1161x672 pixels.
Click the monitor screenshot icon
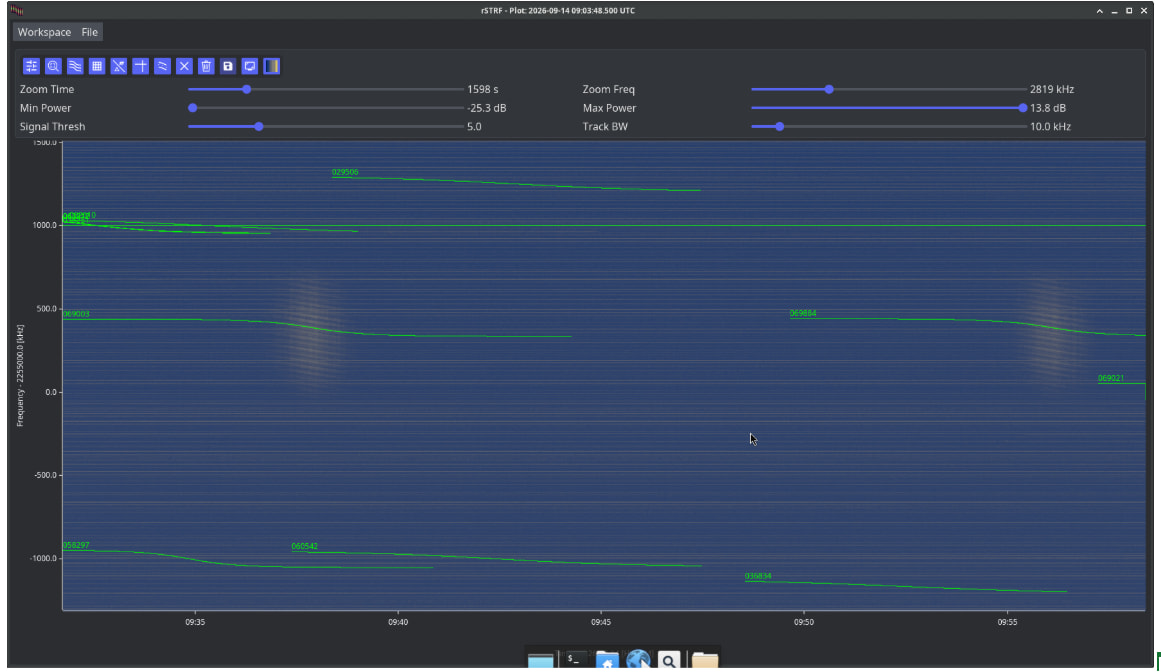pyautogui.click(x=250, y=67)
